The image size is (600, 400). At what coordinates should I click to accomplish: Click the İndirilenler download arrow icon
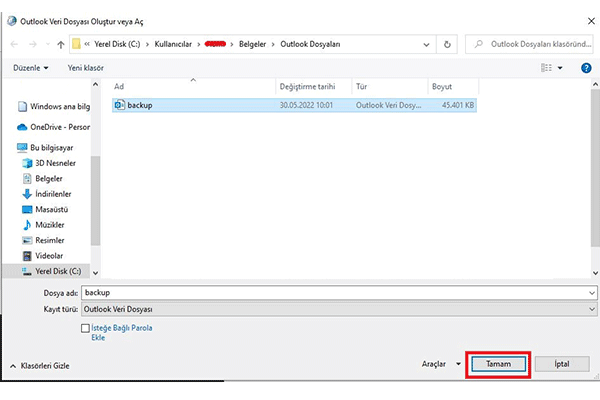pyautogui.click(x=27, y=194)
